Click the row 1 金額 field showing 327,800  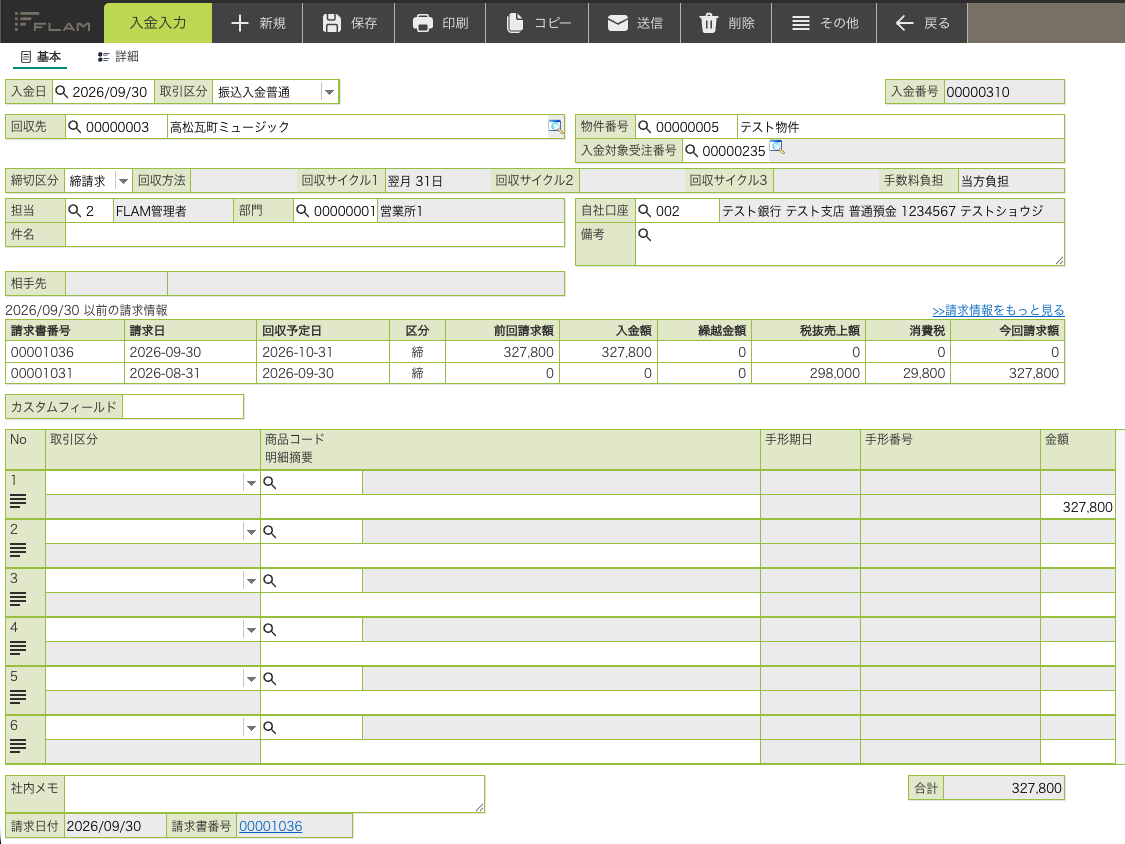point(1078,507)
